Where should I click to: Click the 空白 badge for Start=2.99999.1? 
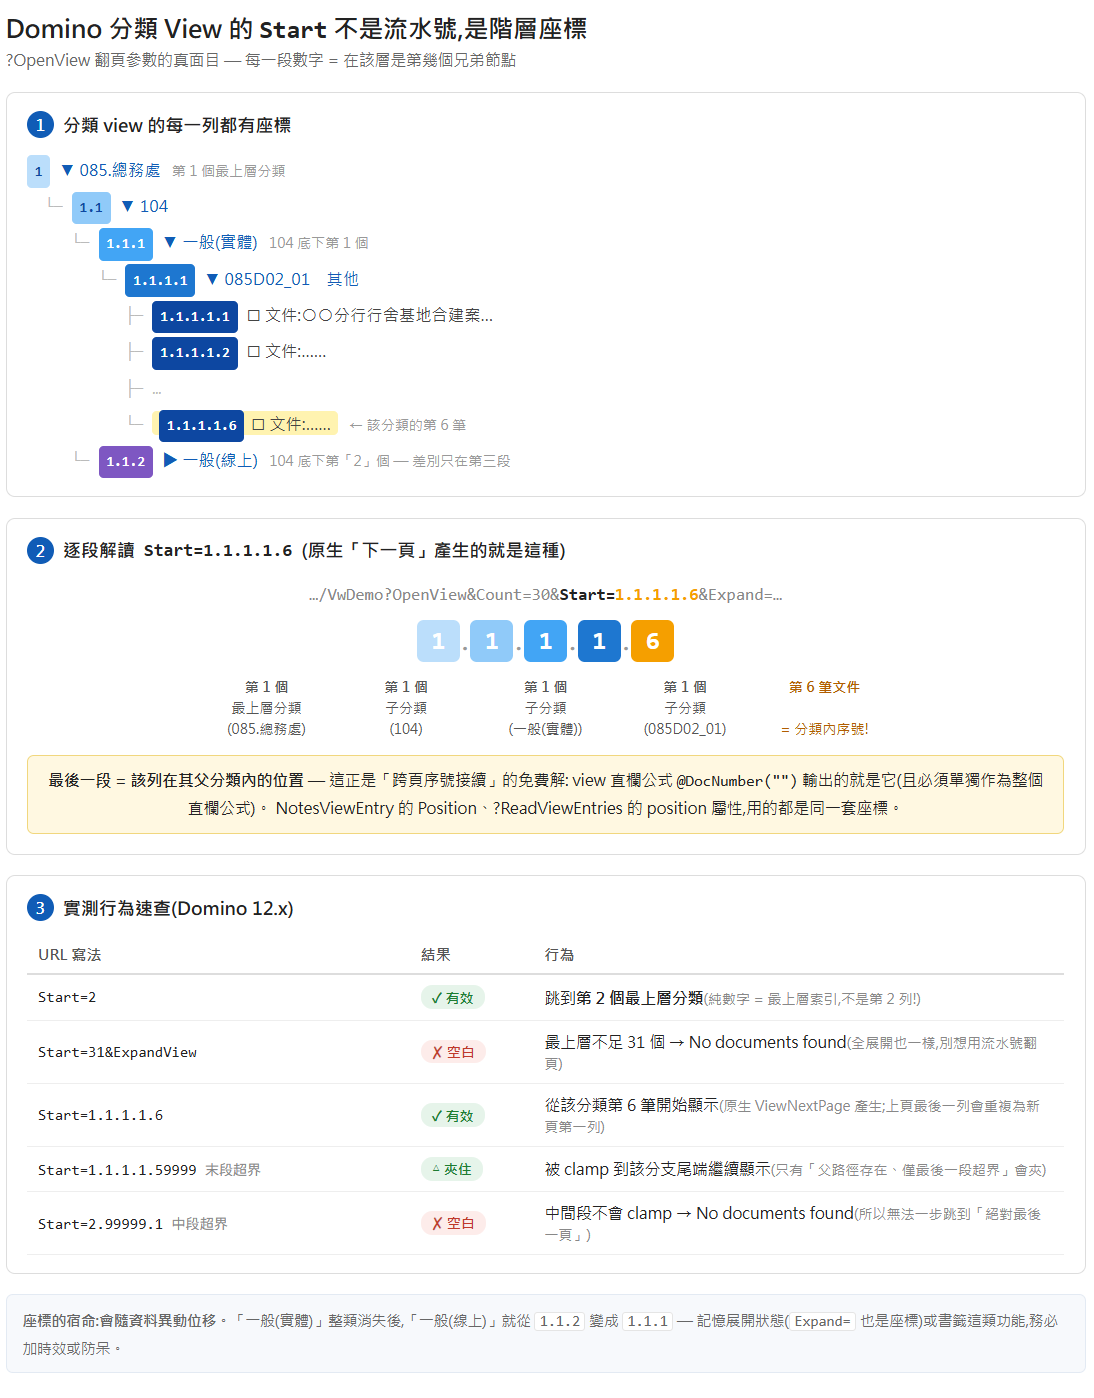[x=453, y=1223]
